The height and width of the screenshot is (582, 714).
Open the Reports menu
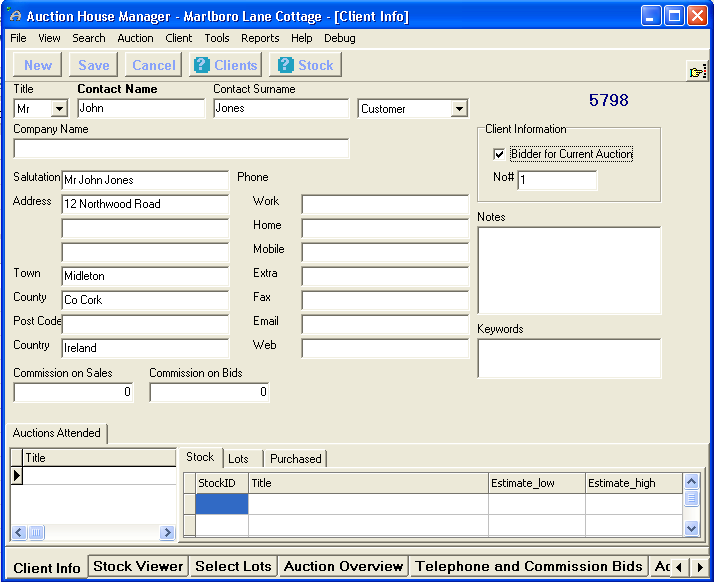click(260, 38)
